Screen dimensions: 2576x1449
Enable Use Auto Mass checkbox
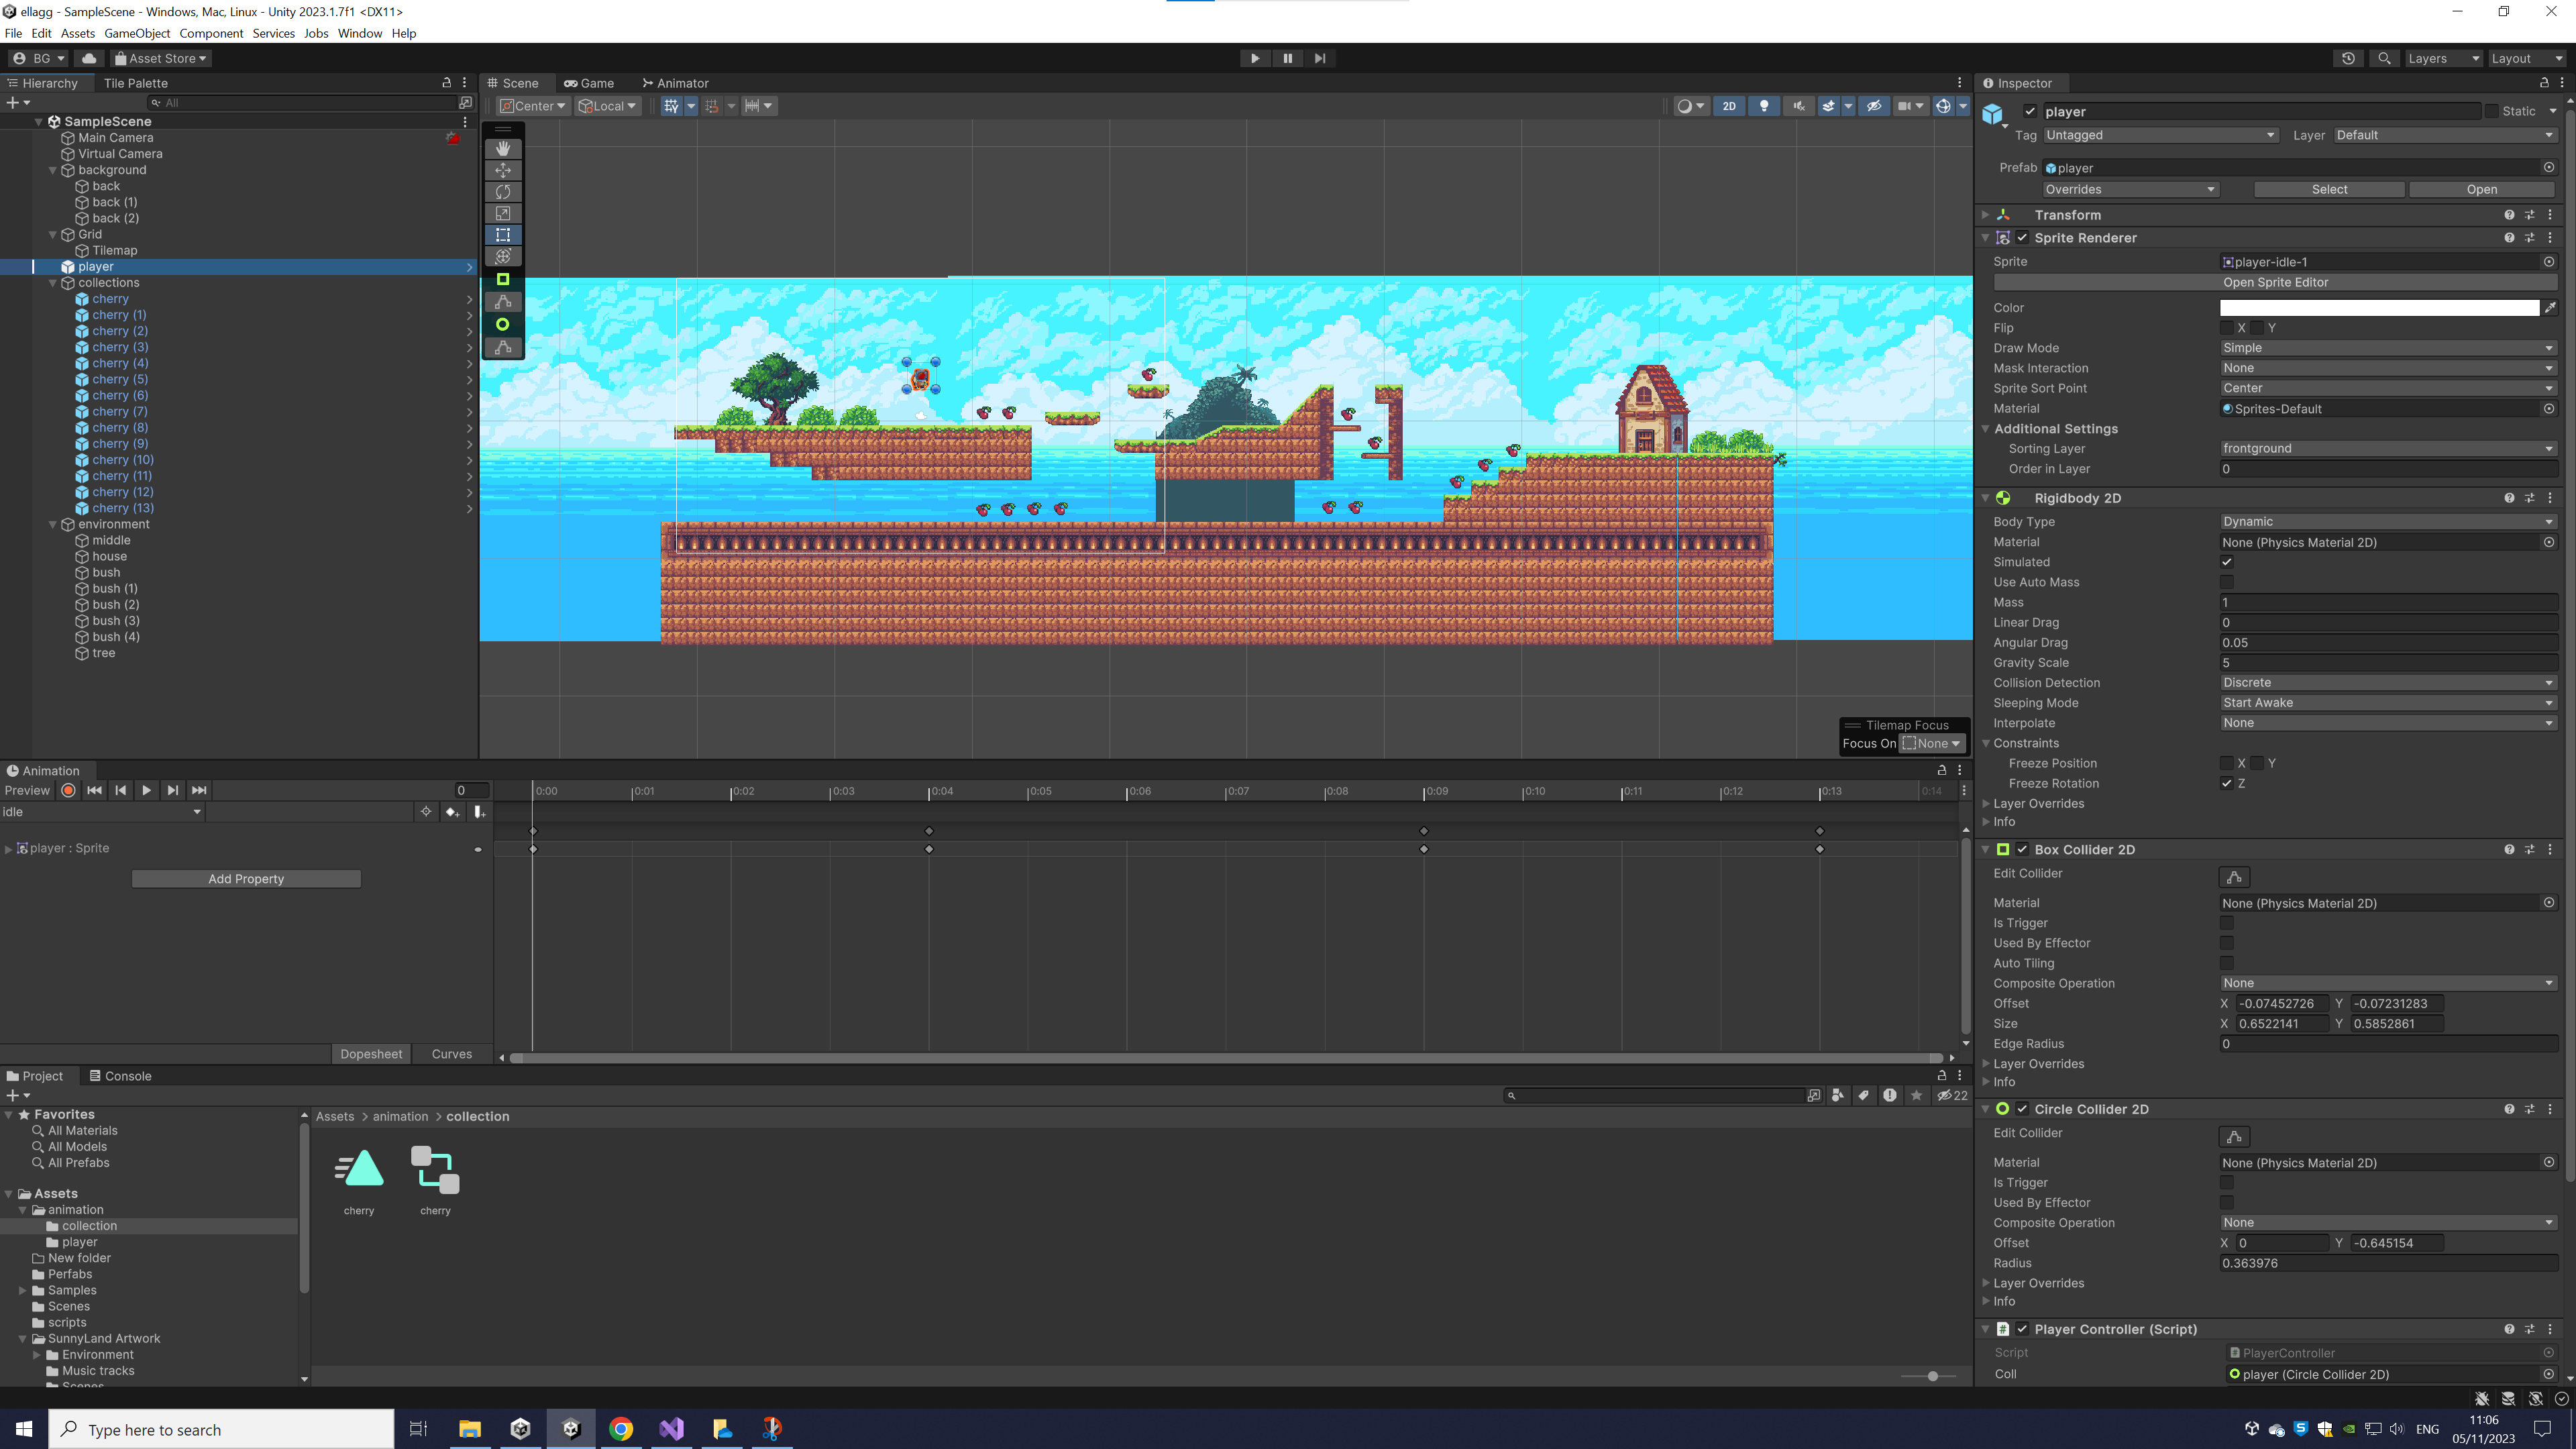(x=2227, y=582)
